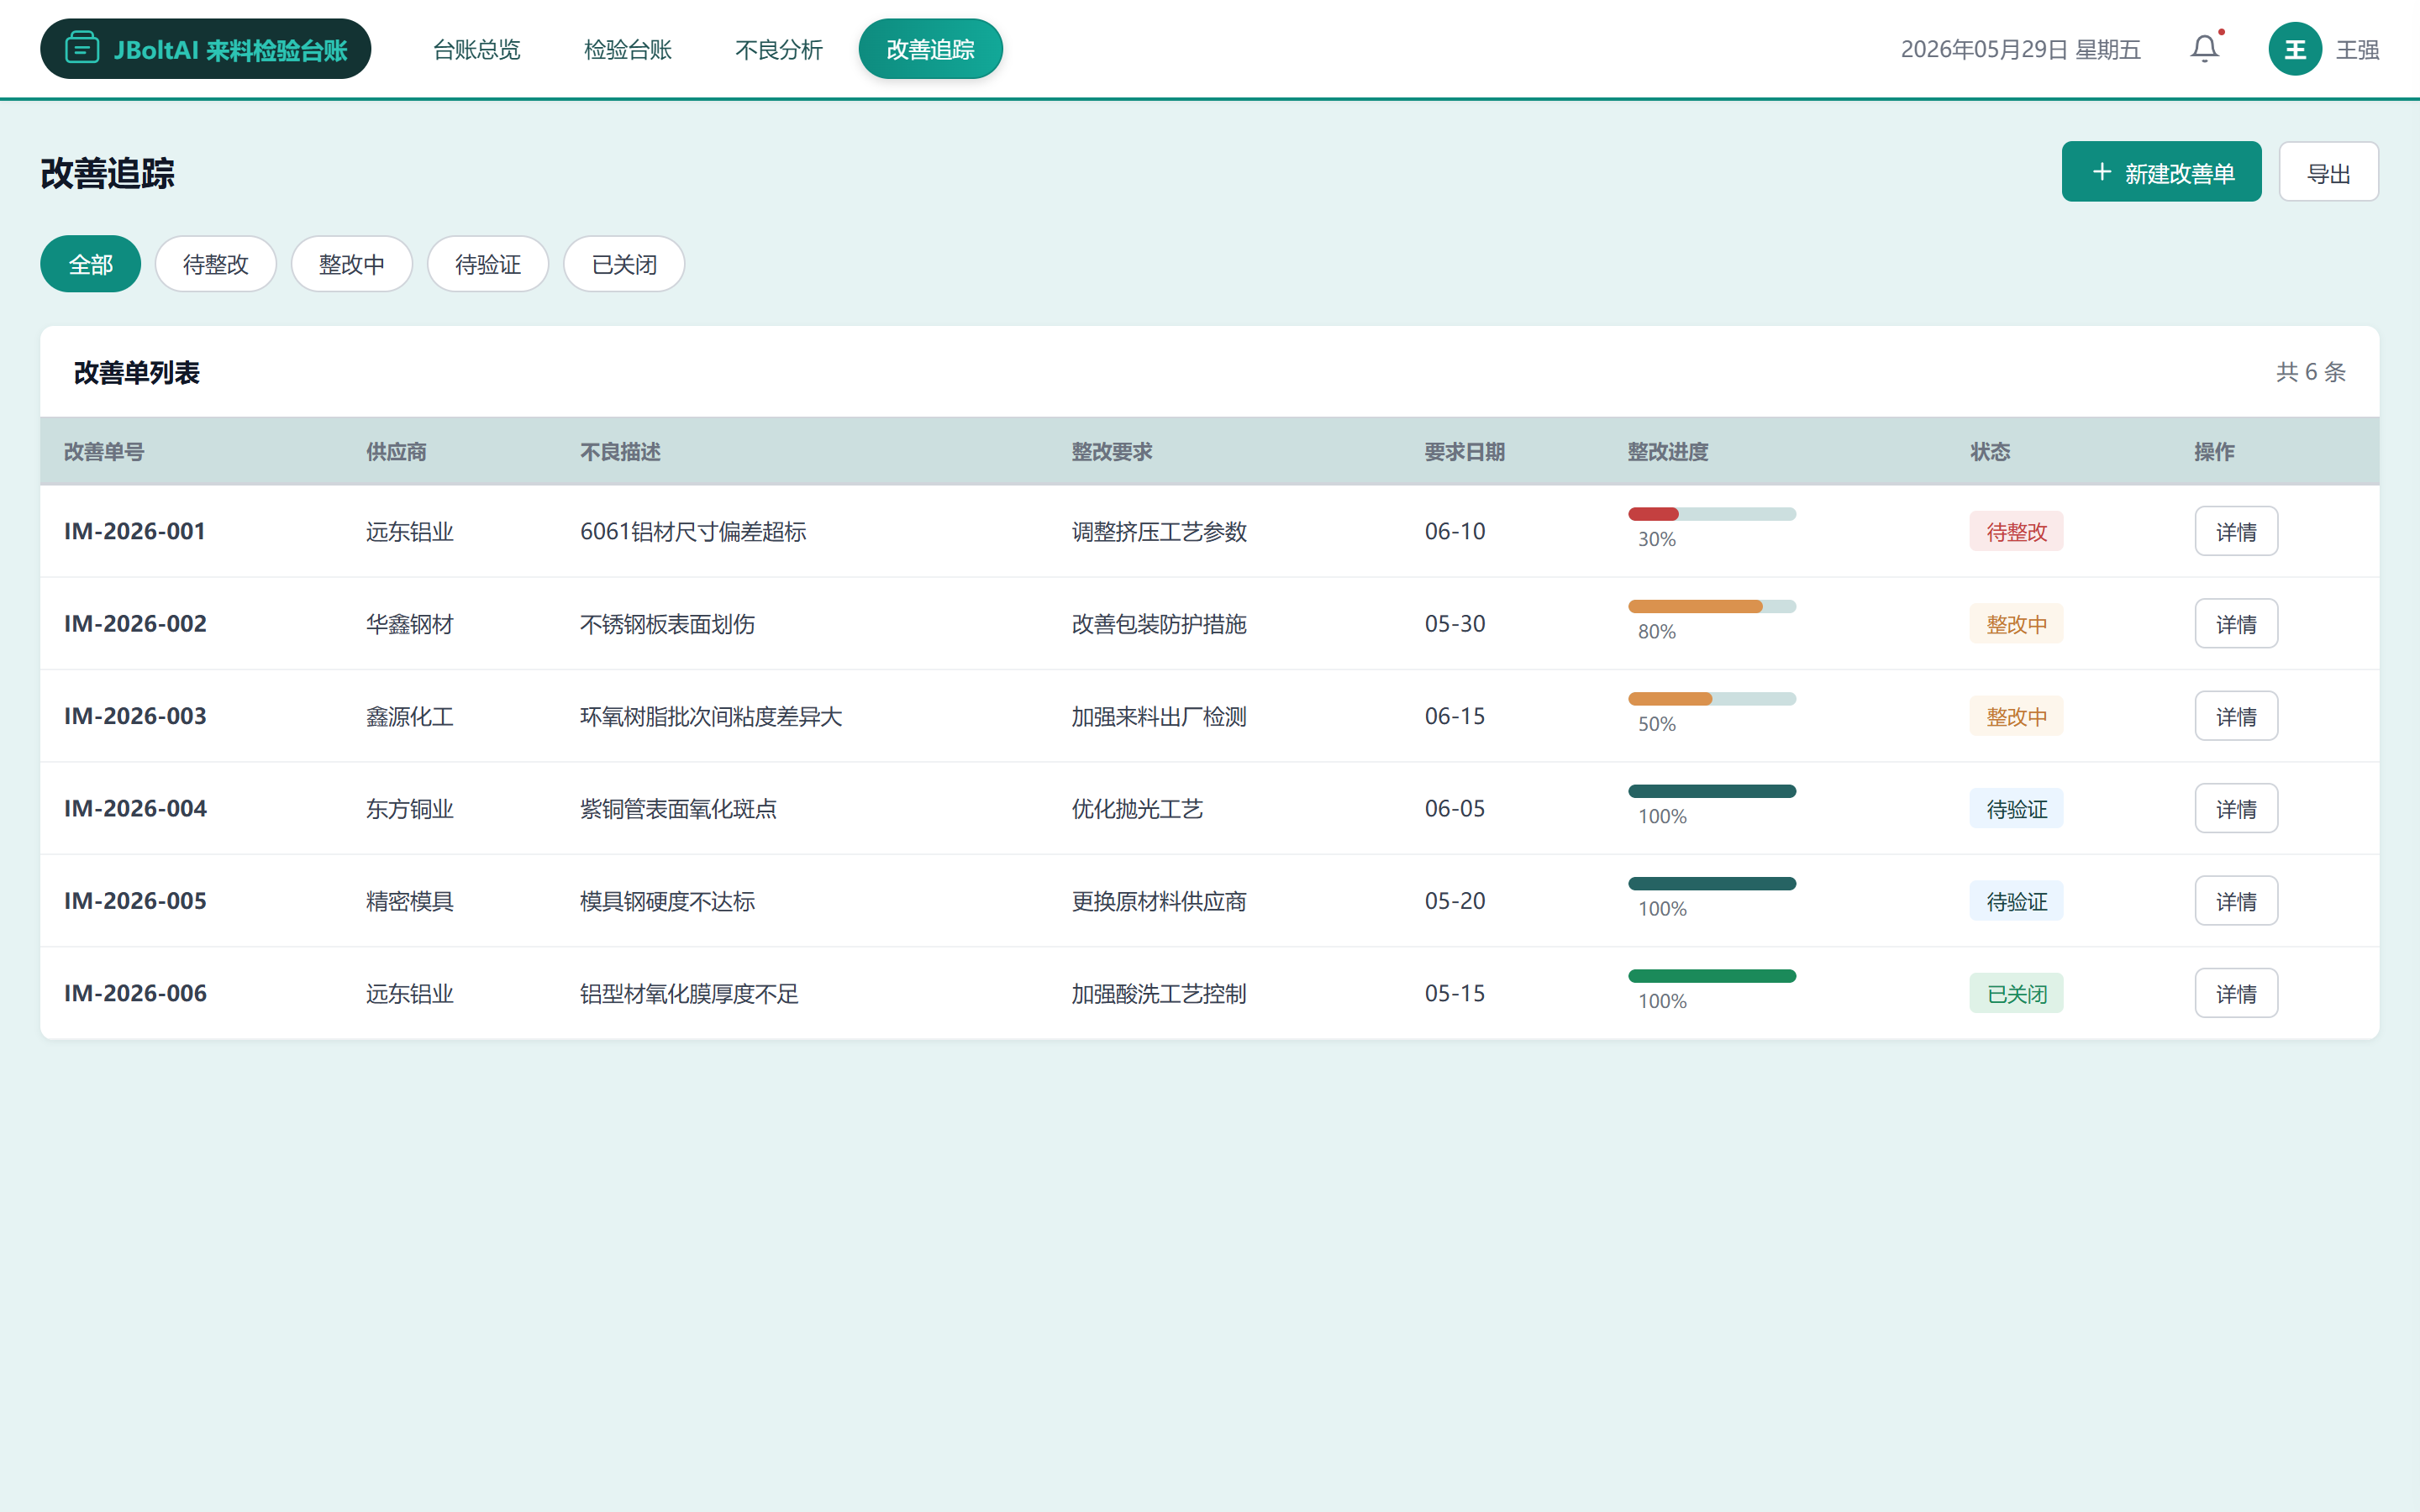Click the 供应商 column header
The image size is (2420, 1512).
tap(396, 451)
